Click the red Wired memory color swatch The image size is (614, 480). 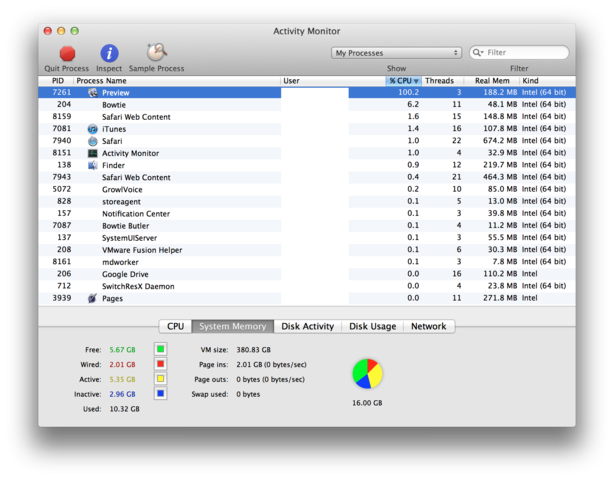point(161,364)
